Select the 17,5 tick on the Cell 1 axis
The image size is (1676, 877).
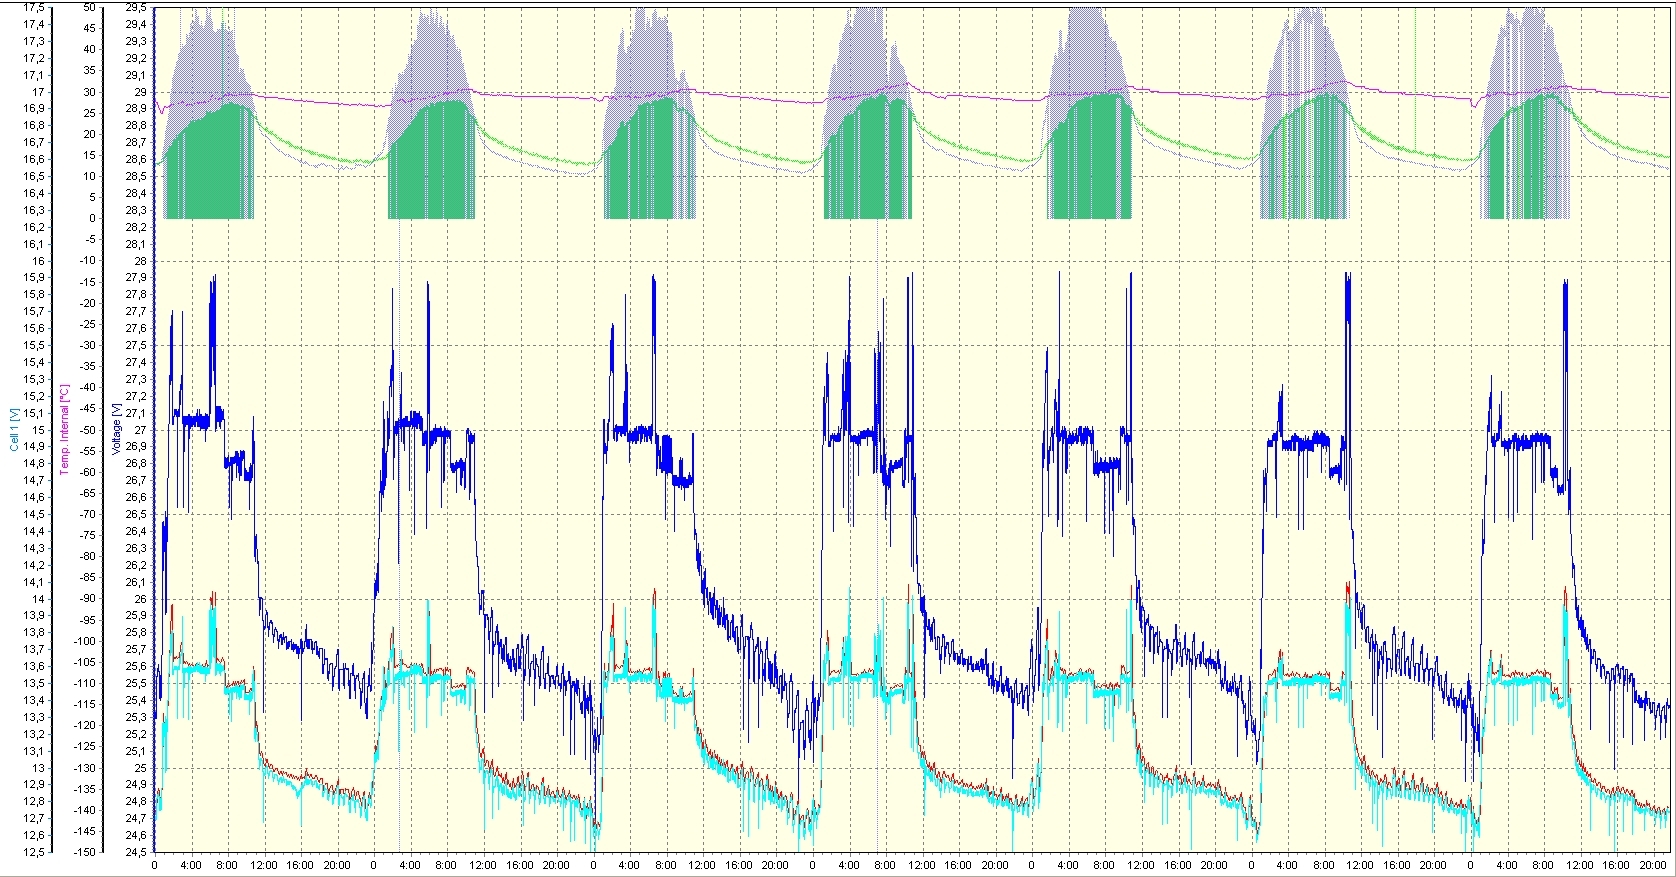point(34,7)
